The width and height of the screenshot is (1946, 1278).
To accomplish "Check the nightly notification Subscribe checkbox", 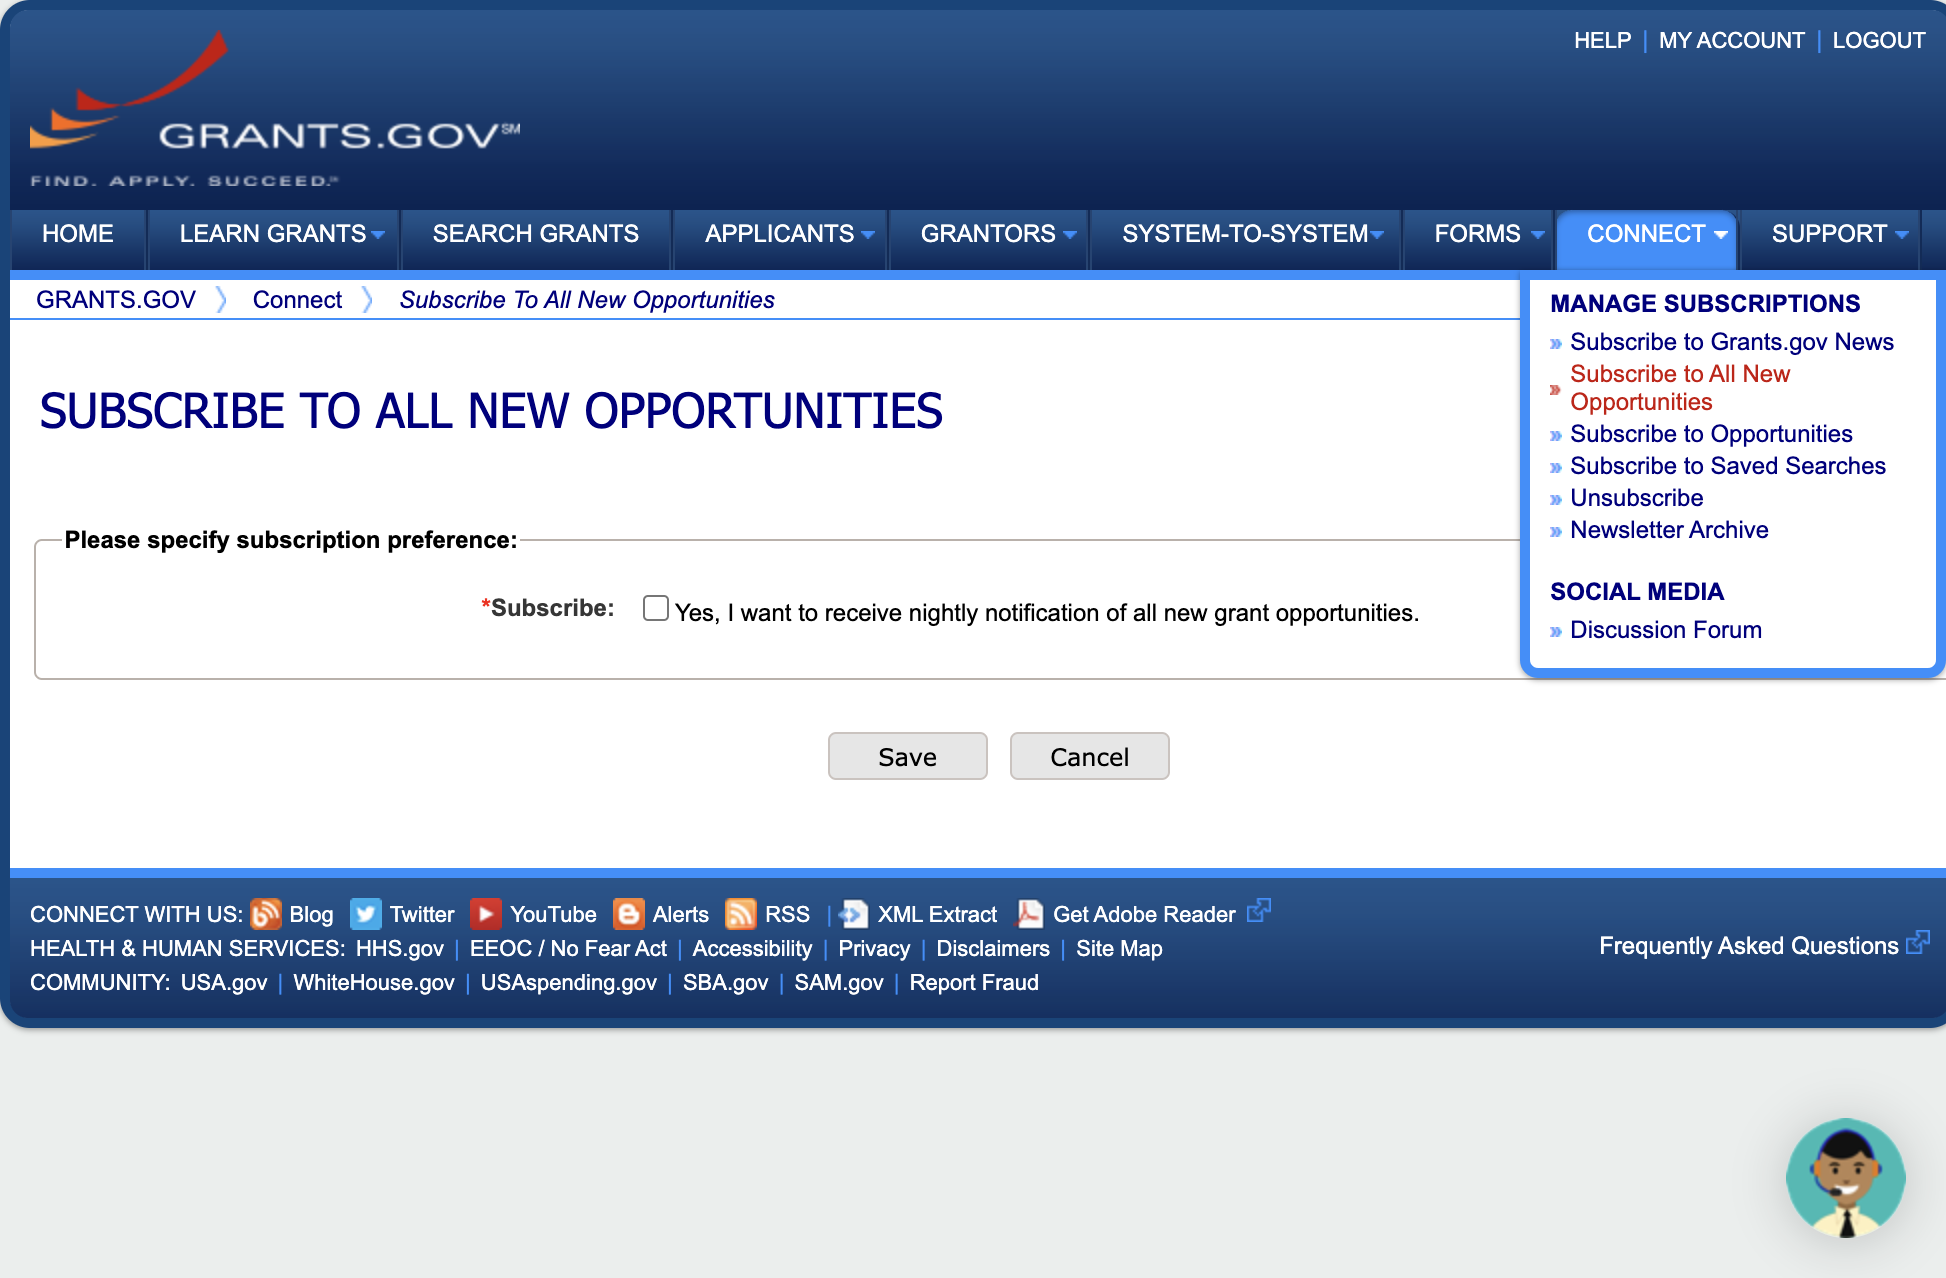I will click(x=656, y=608).
